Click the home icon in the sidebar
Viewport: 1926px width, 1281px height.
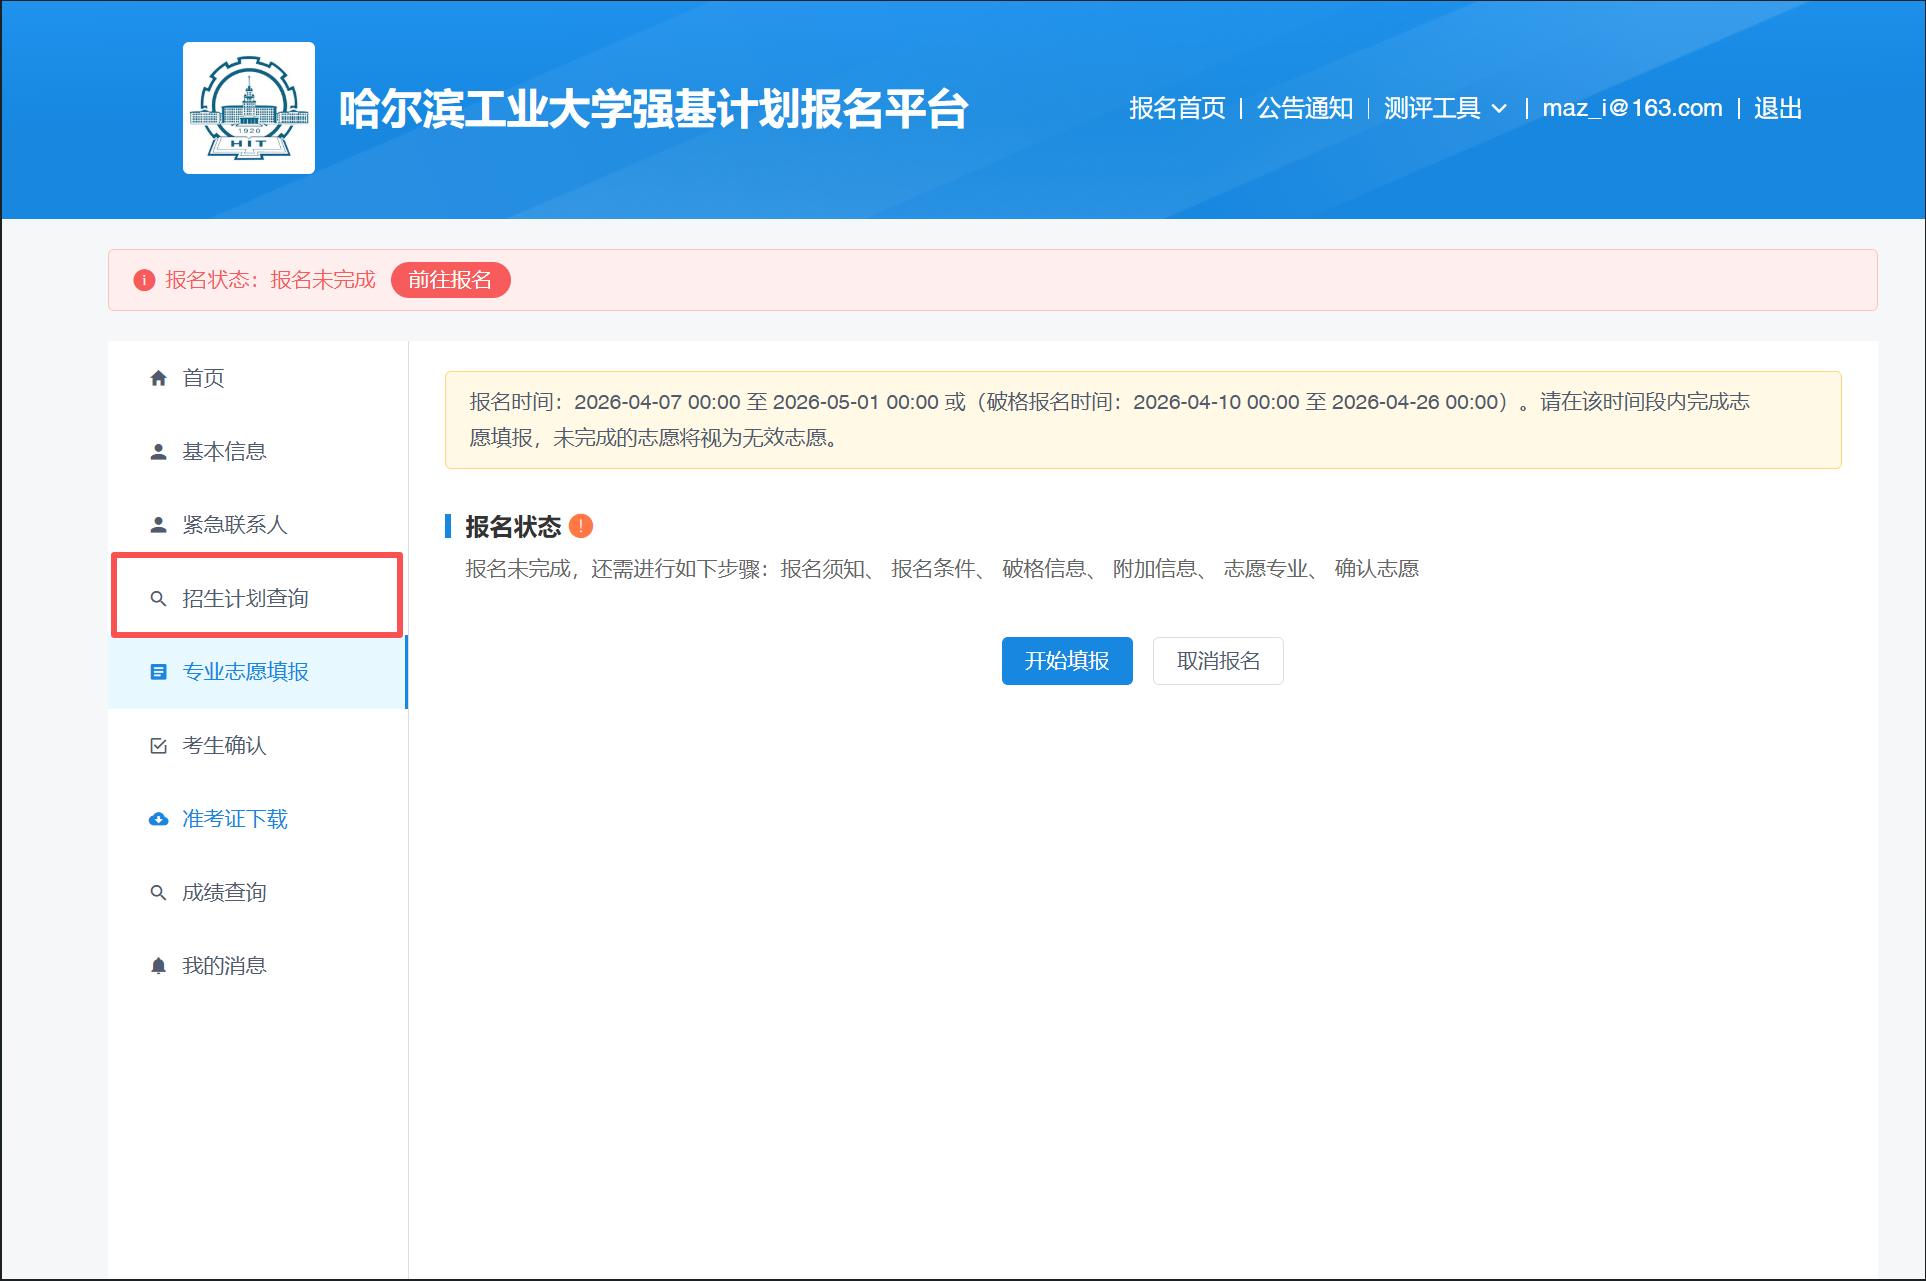[158, 378]
